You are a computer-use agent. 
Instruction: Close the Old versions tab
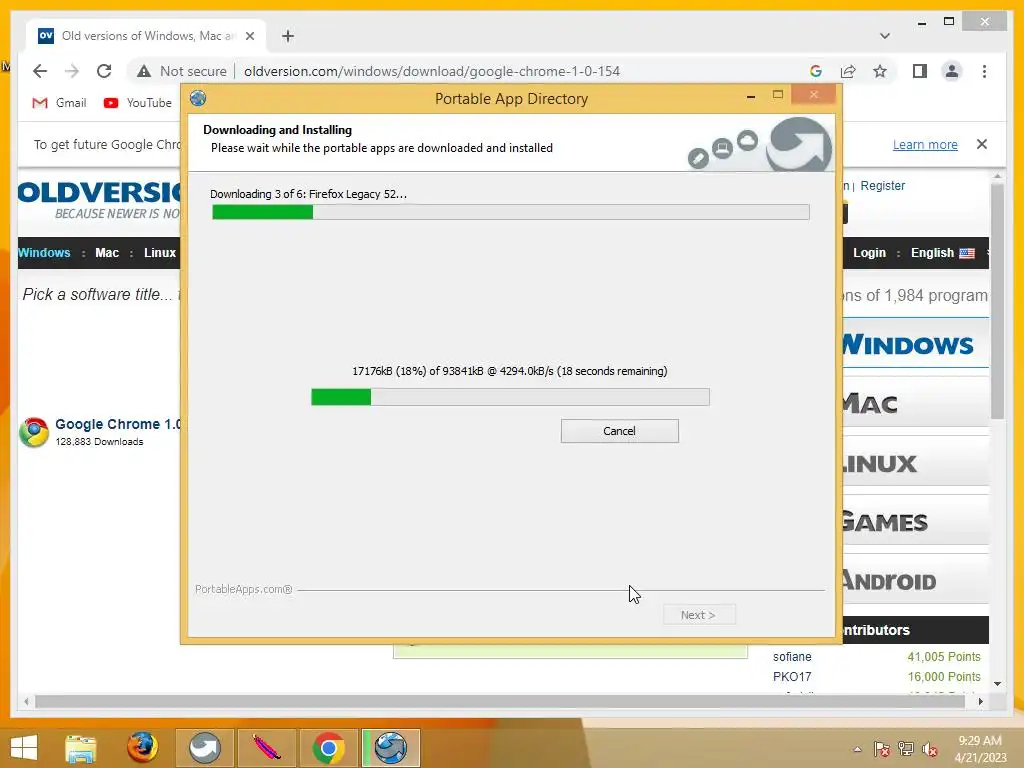[249, 36]
